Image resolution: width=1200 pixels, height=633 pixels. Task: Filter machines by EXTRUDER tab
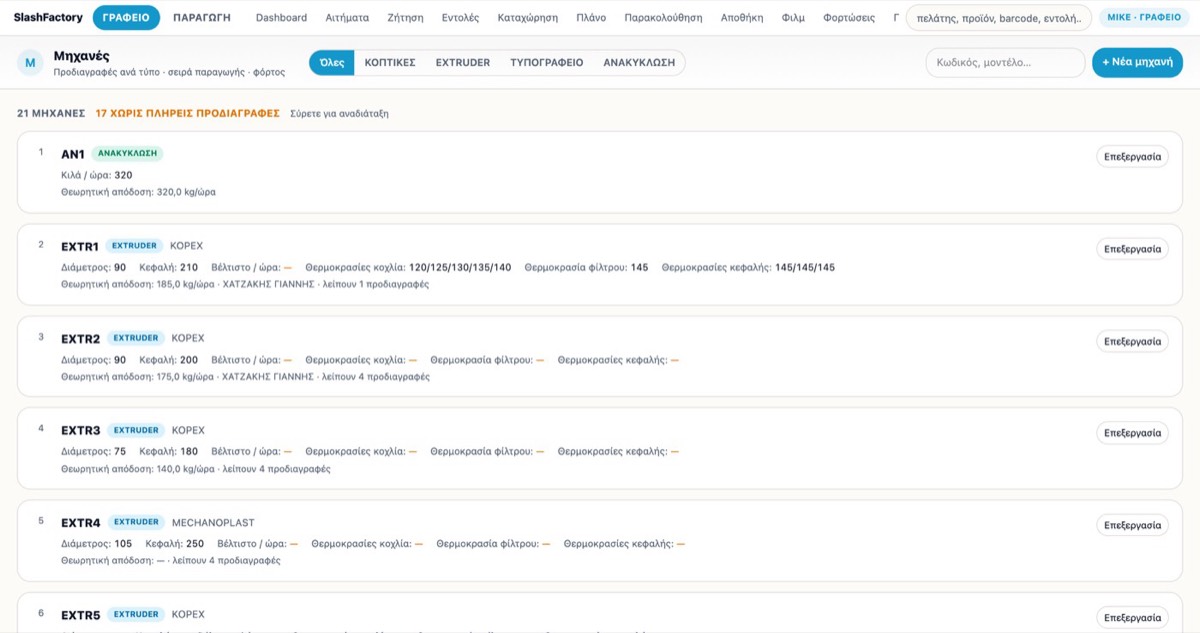[463, 62]
